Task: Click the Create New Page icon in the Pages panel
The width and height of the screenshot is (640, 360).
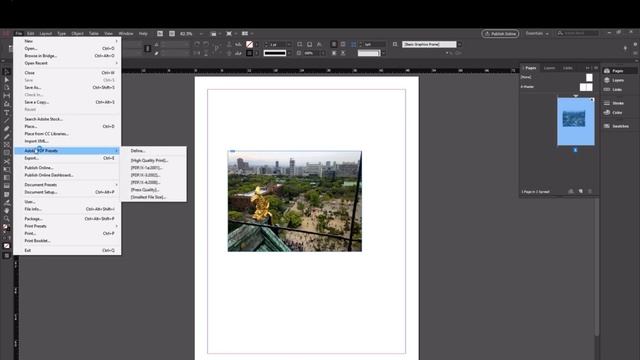Action: 581,191
